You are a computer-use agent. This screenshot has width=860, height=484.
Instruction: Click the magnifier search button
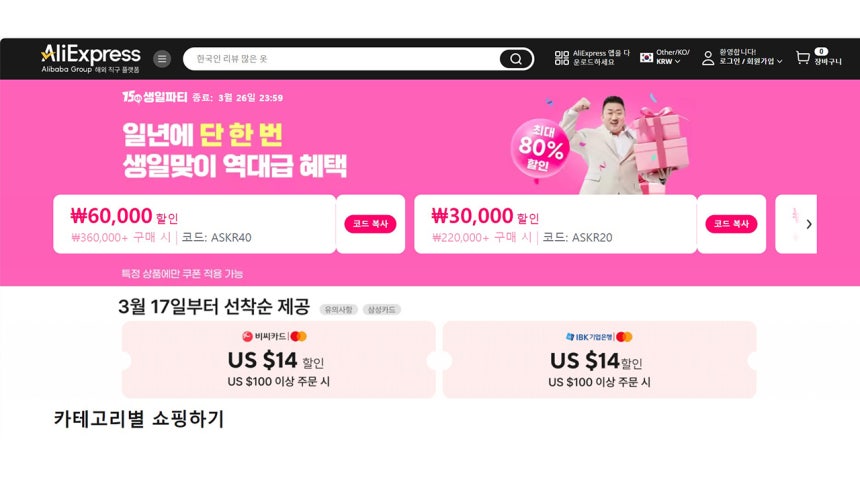coord(516,59)
